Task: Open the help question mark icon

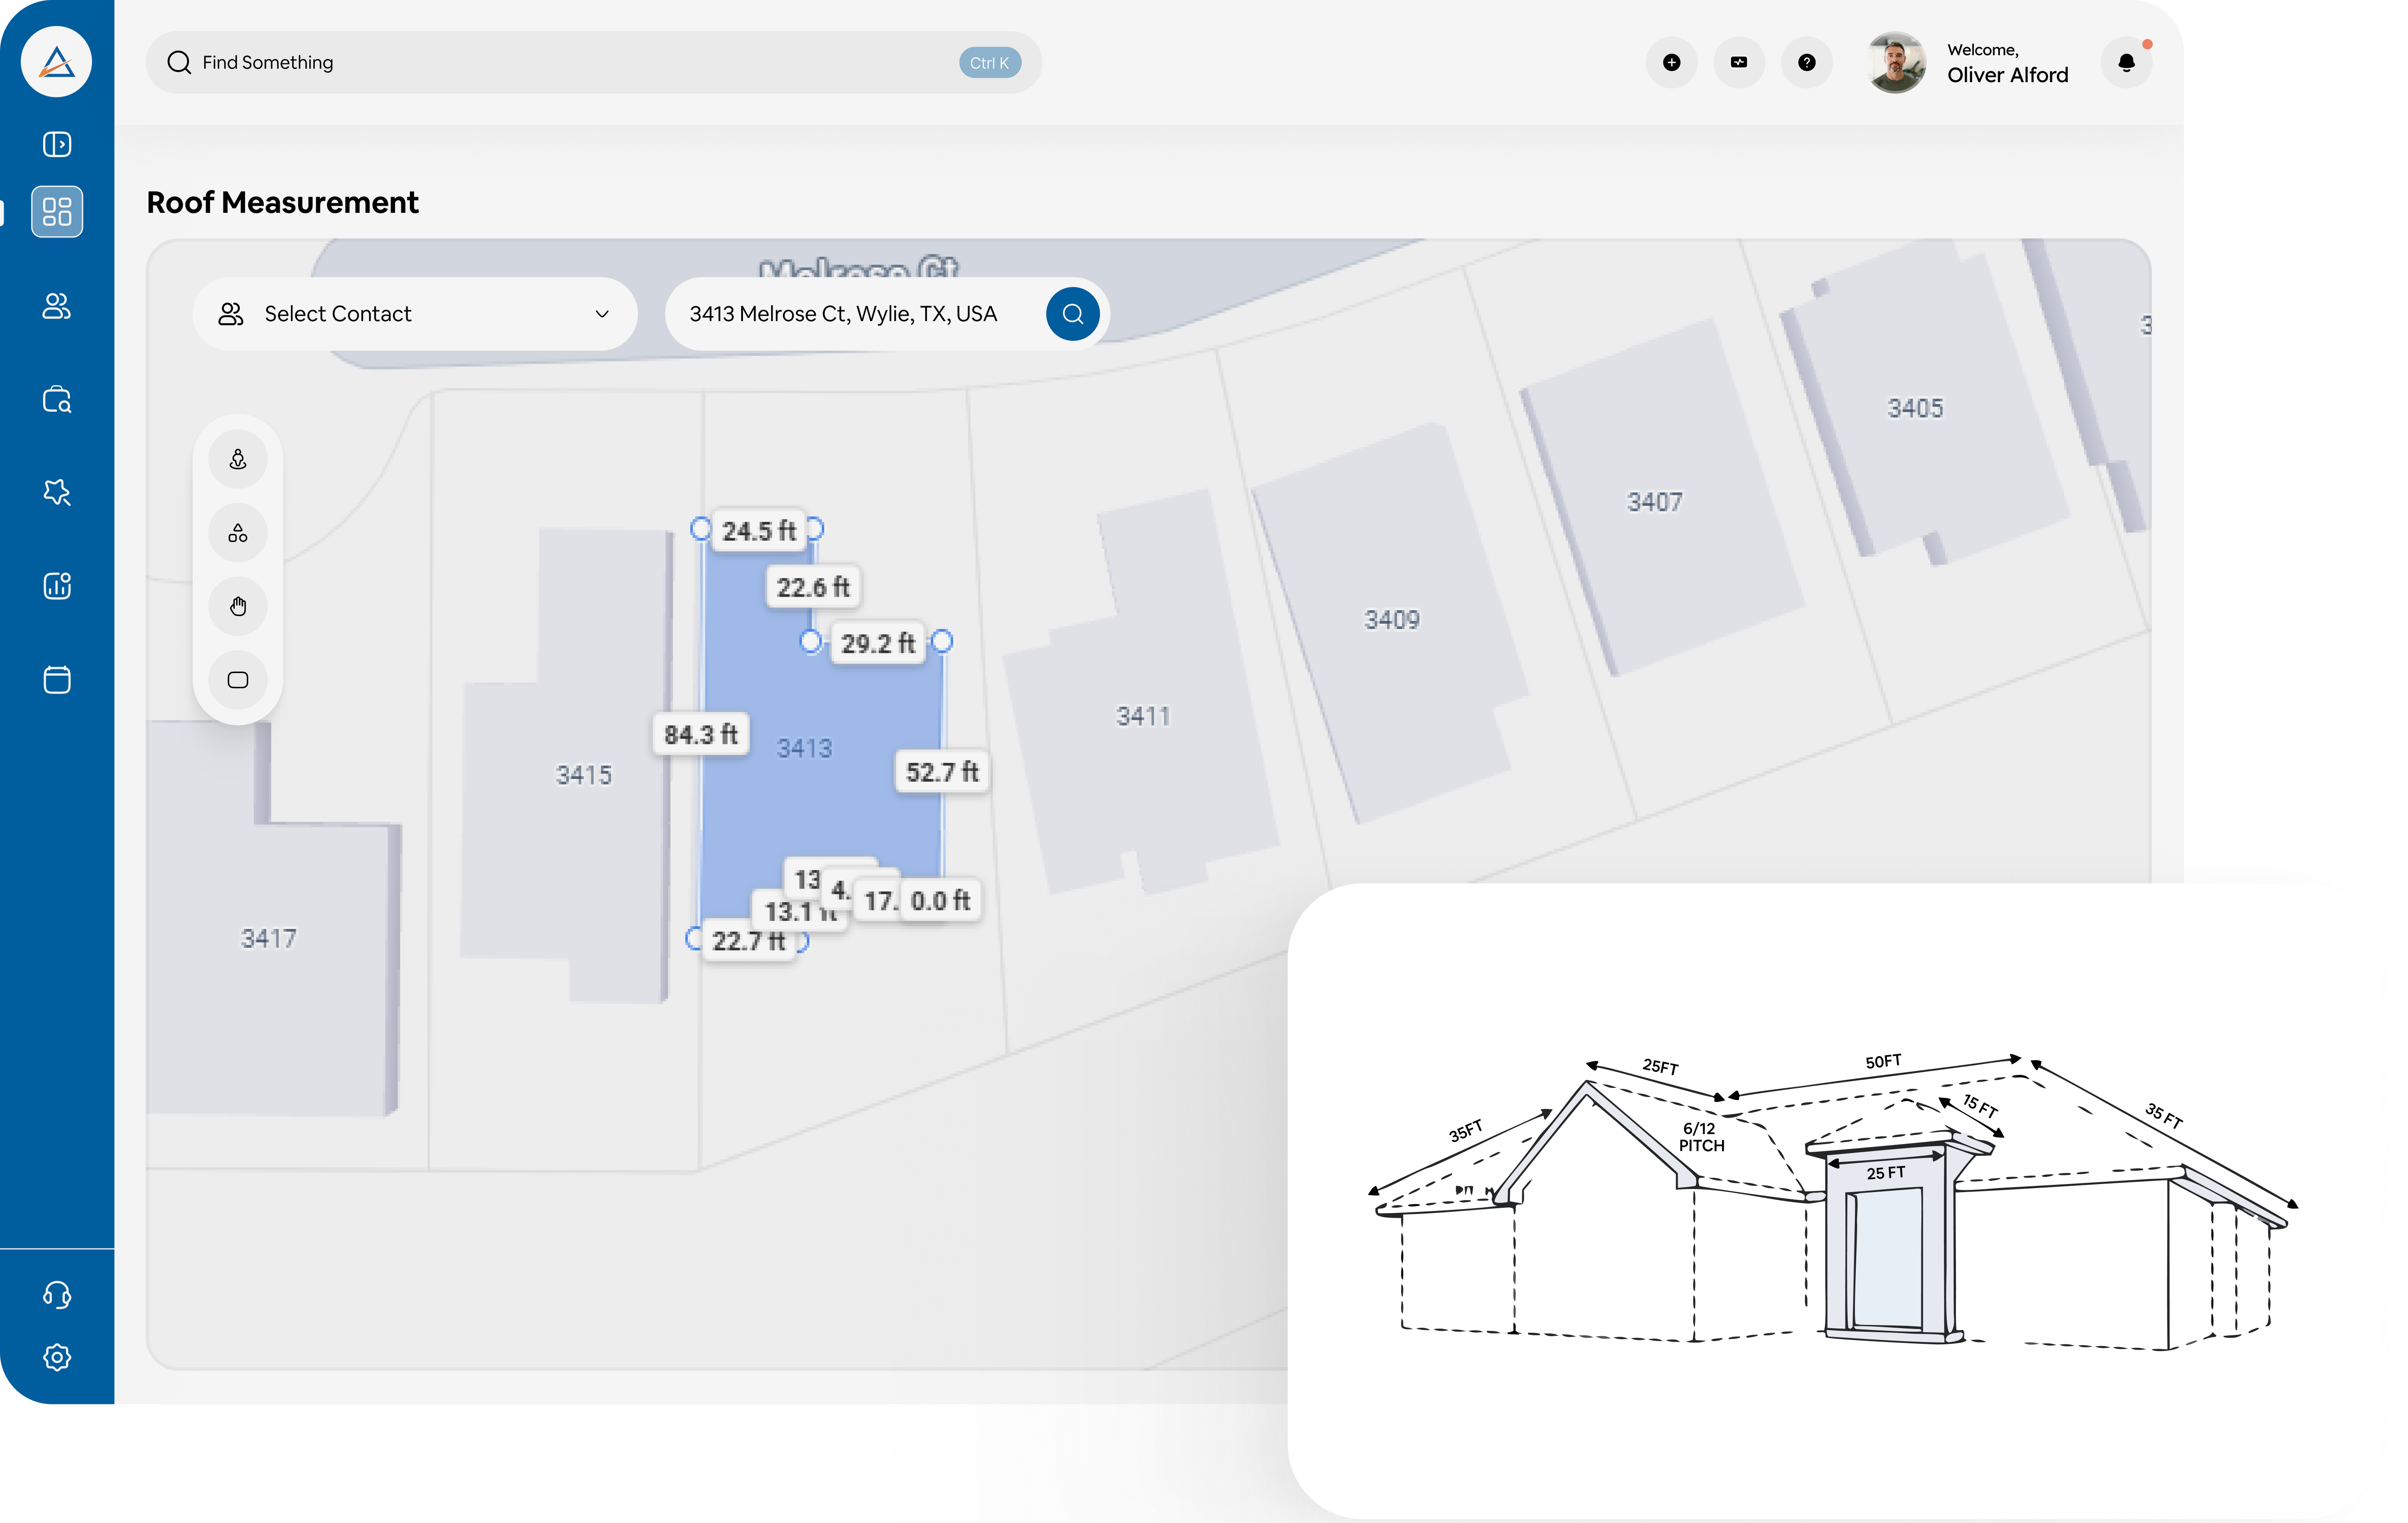Action: [x=1807, y=63]
